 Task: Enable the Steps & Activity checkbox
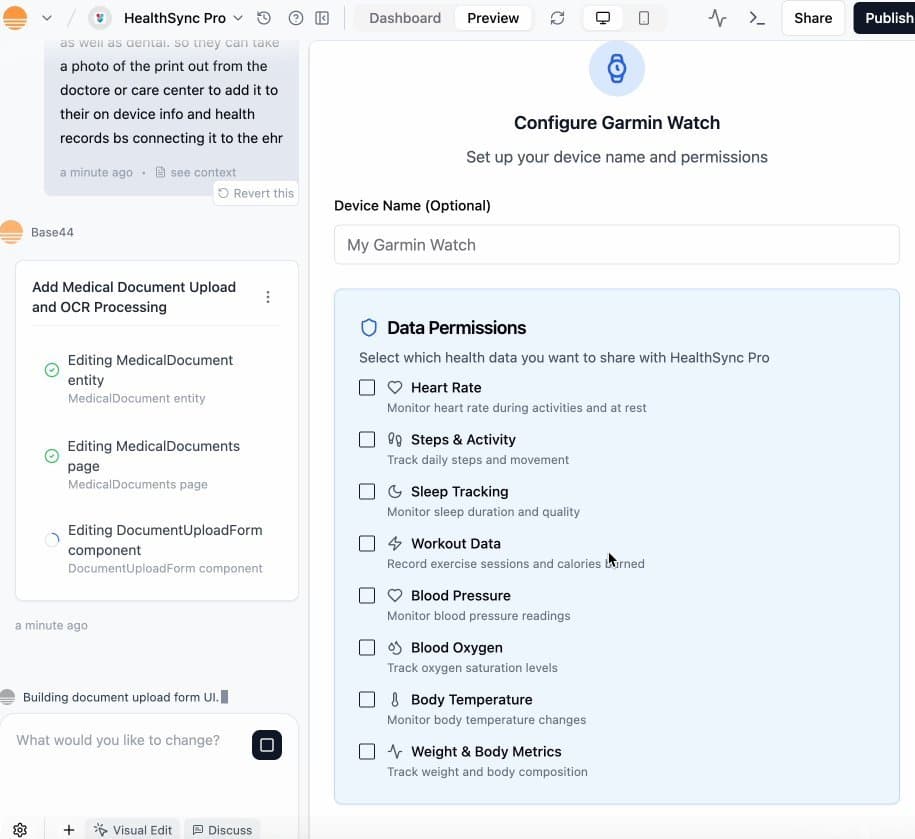[367, 439]
